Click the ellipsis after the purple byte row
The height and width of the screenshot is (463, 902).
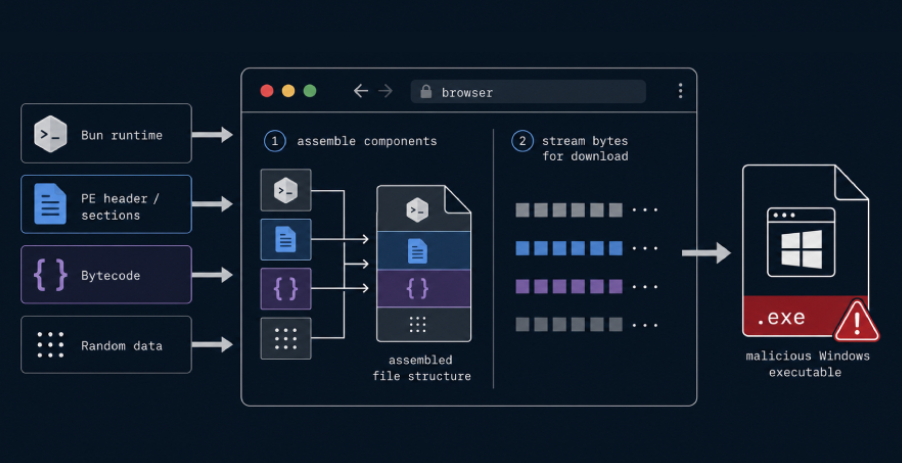645,286
